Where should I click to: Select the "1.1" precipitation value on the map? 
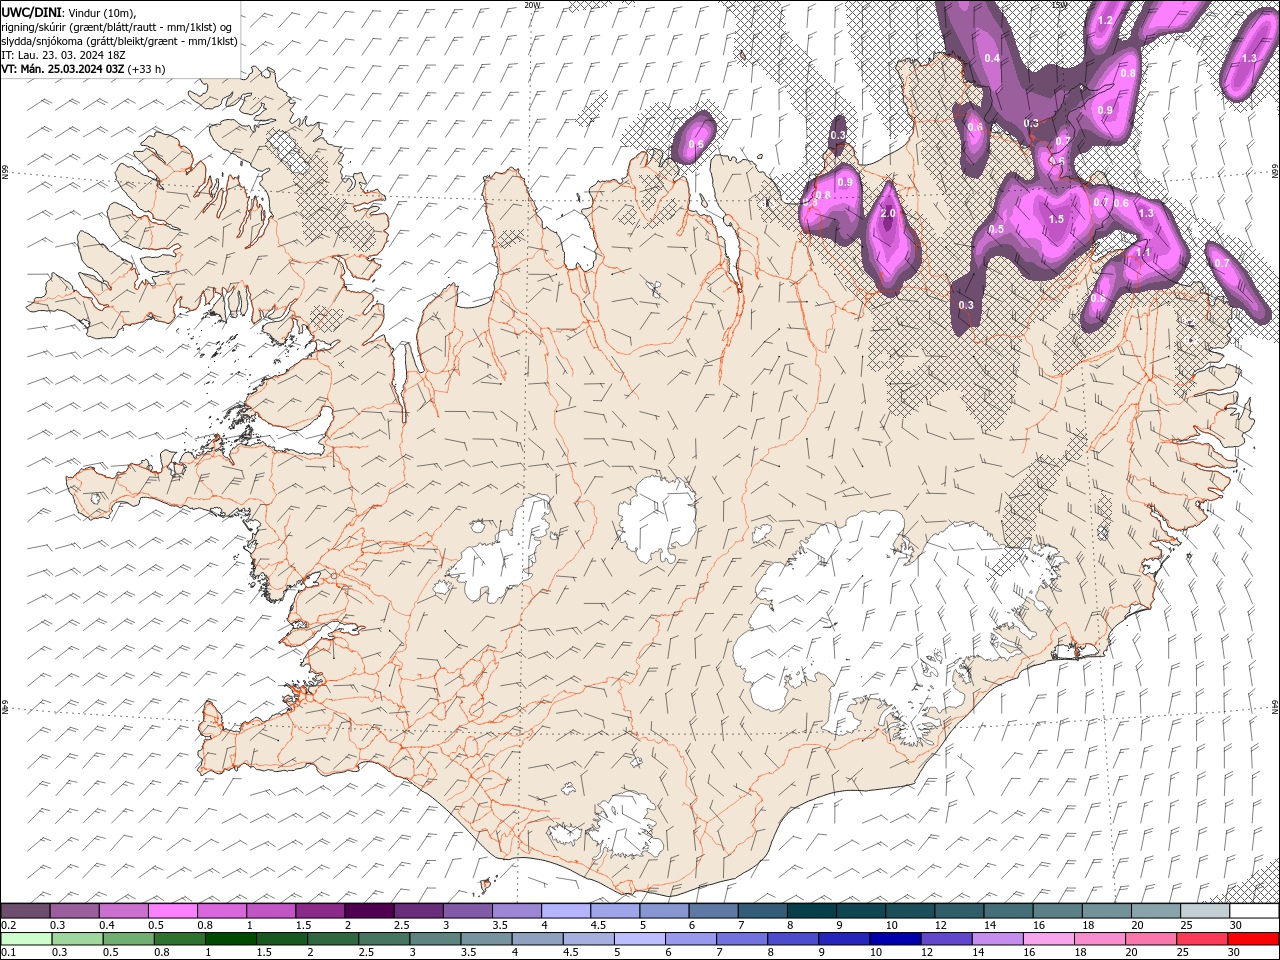(x=1142, y=252)
